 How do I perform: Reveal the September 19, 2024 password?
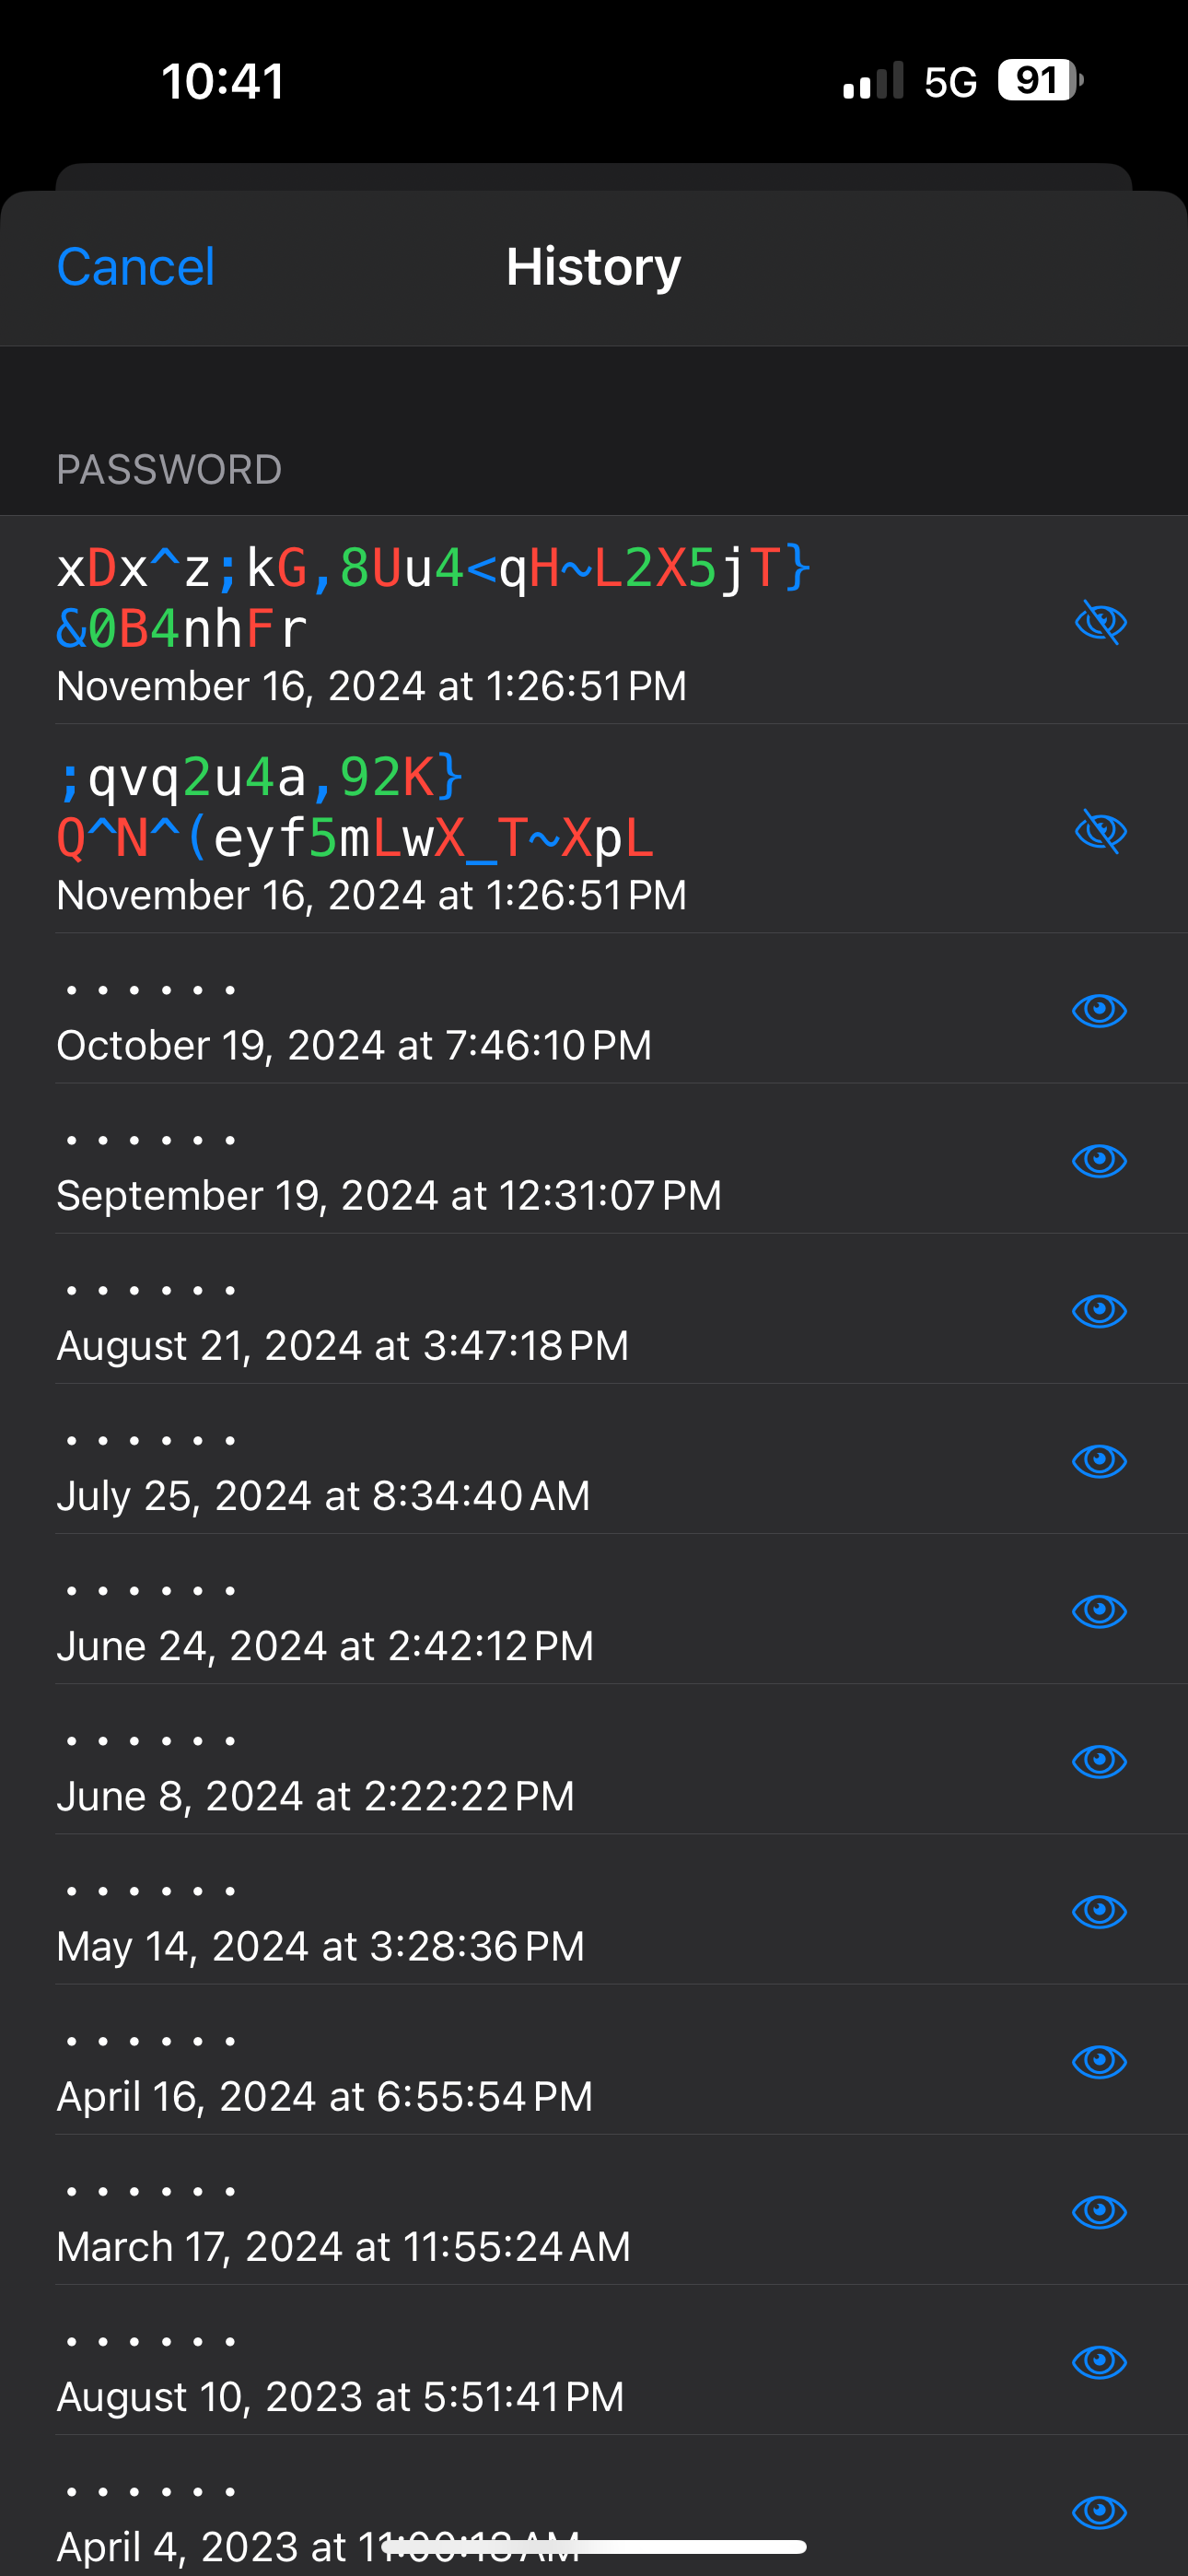tap(1099, 1160)
